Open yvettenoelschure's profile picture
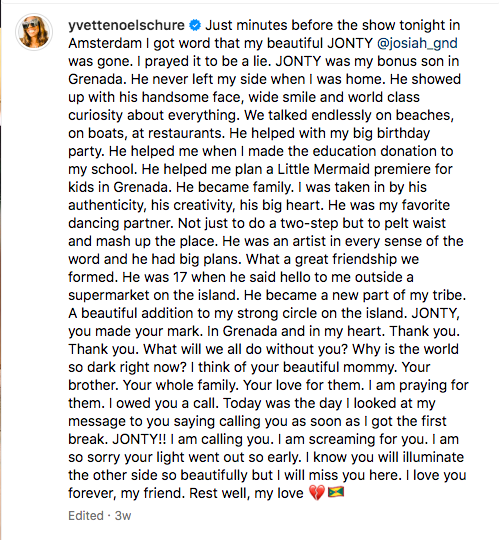This screenshot has width=499, height=540. click(x=34, y=32)
